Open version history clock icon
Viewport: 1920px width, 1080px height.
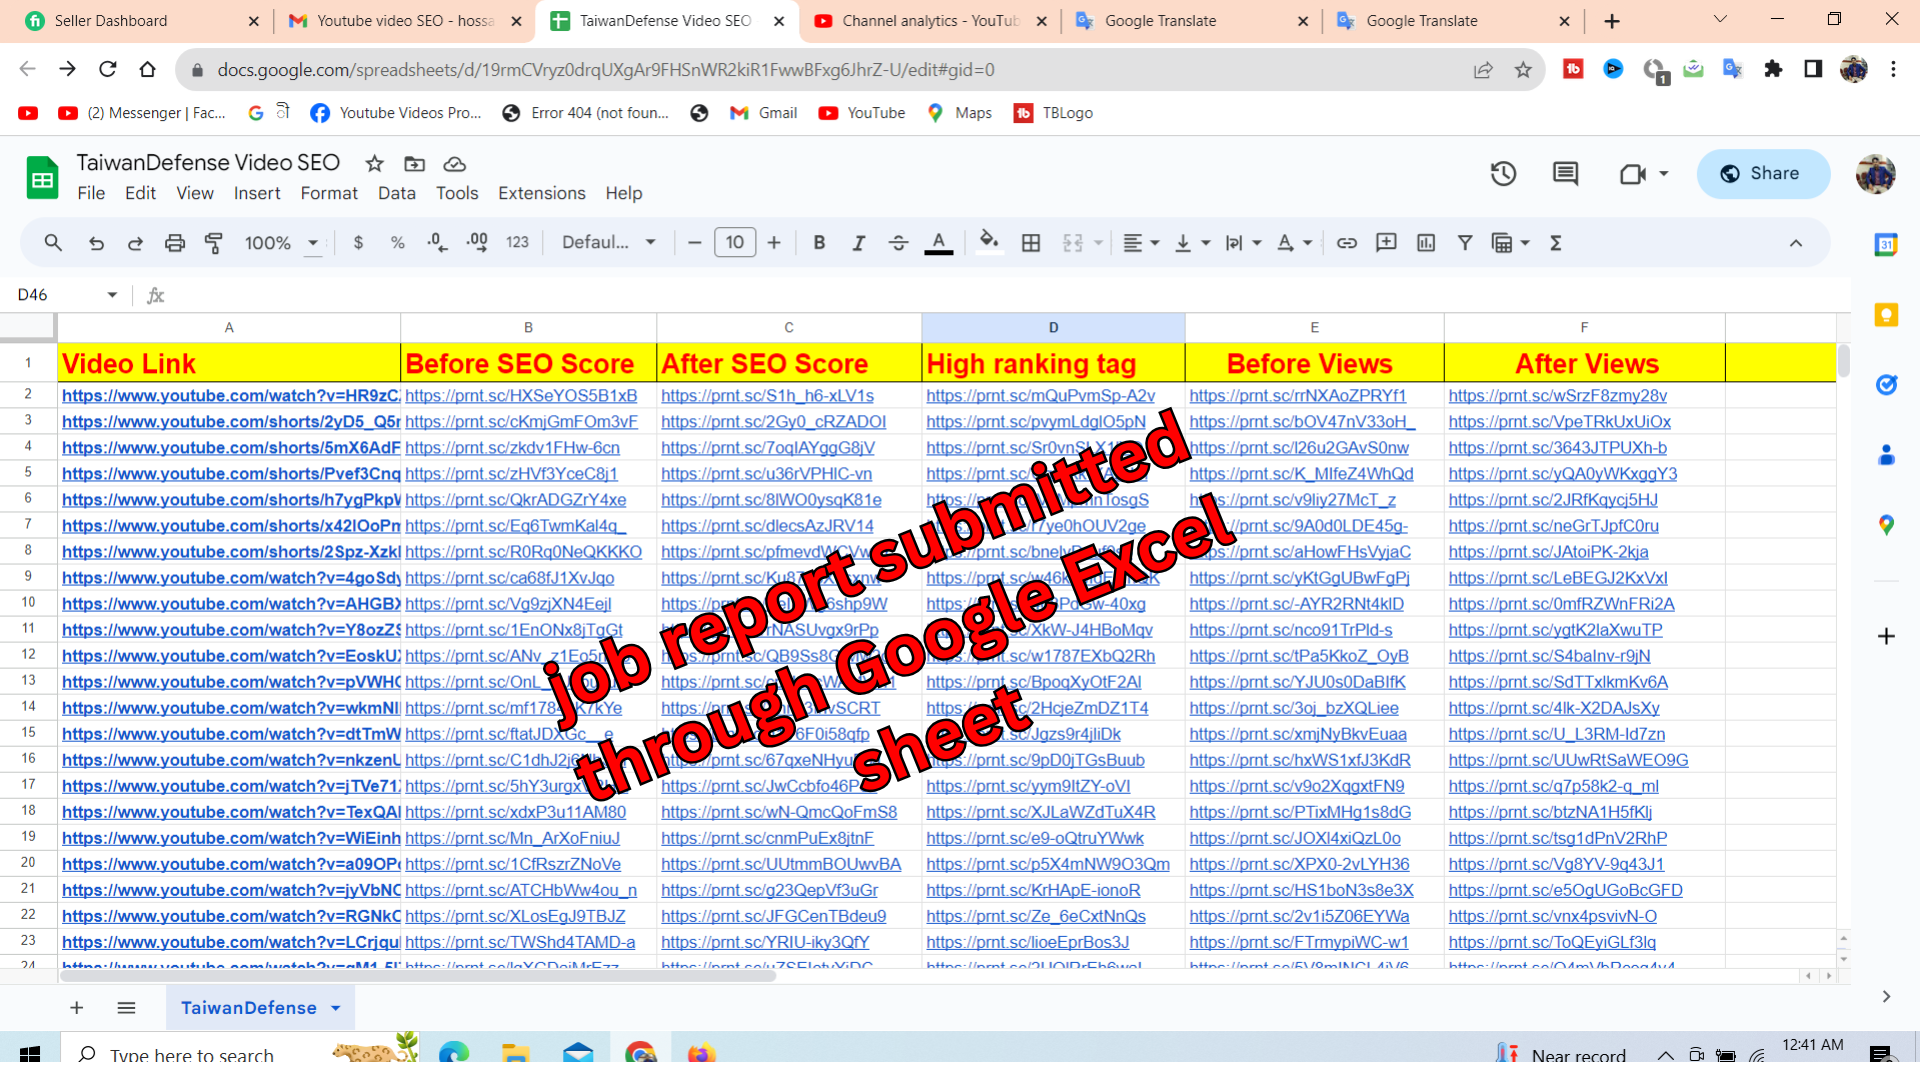coord(1503,174)
